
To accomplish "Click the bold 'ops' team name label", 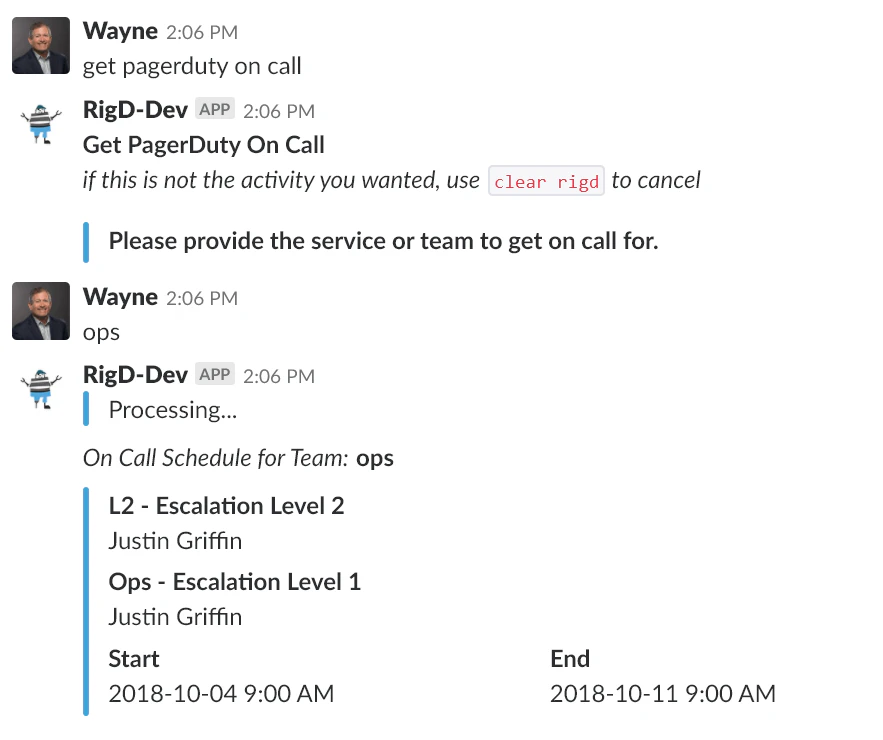I will click(x=375, y=458).
